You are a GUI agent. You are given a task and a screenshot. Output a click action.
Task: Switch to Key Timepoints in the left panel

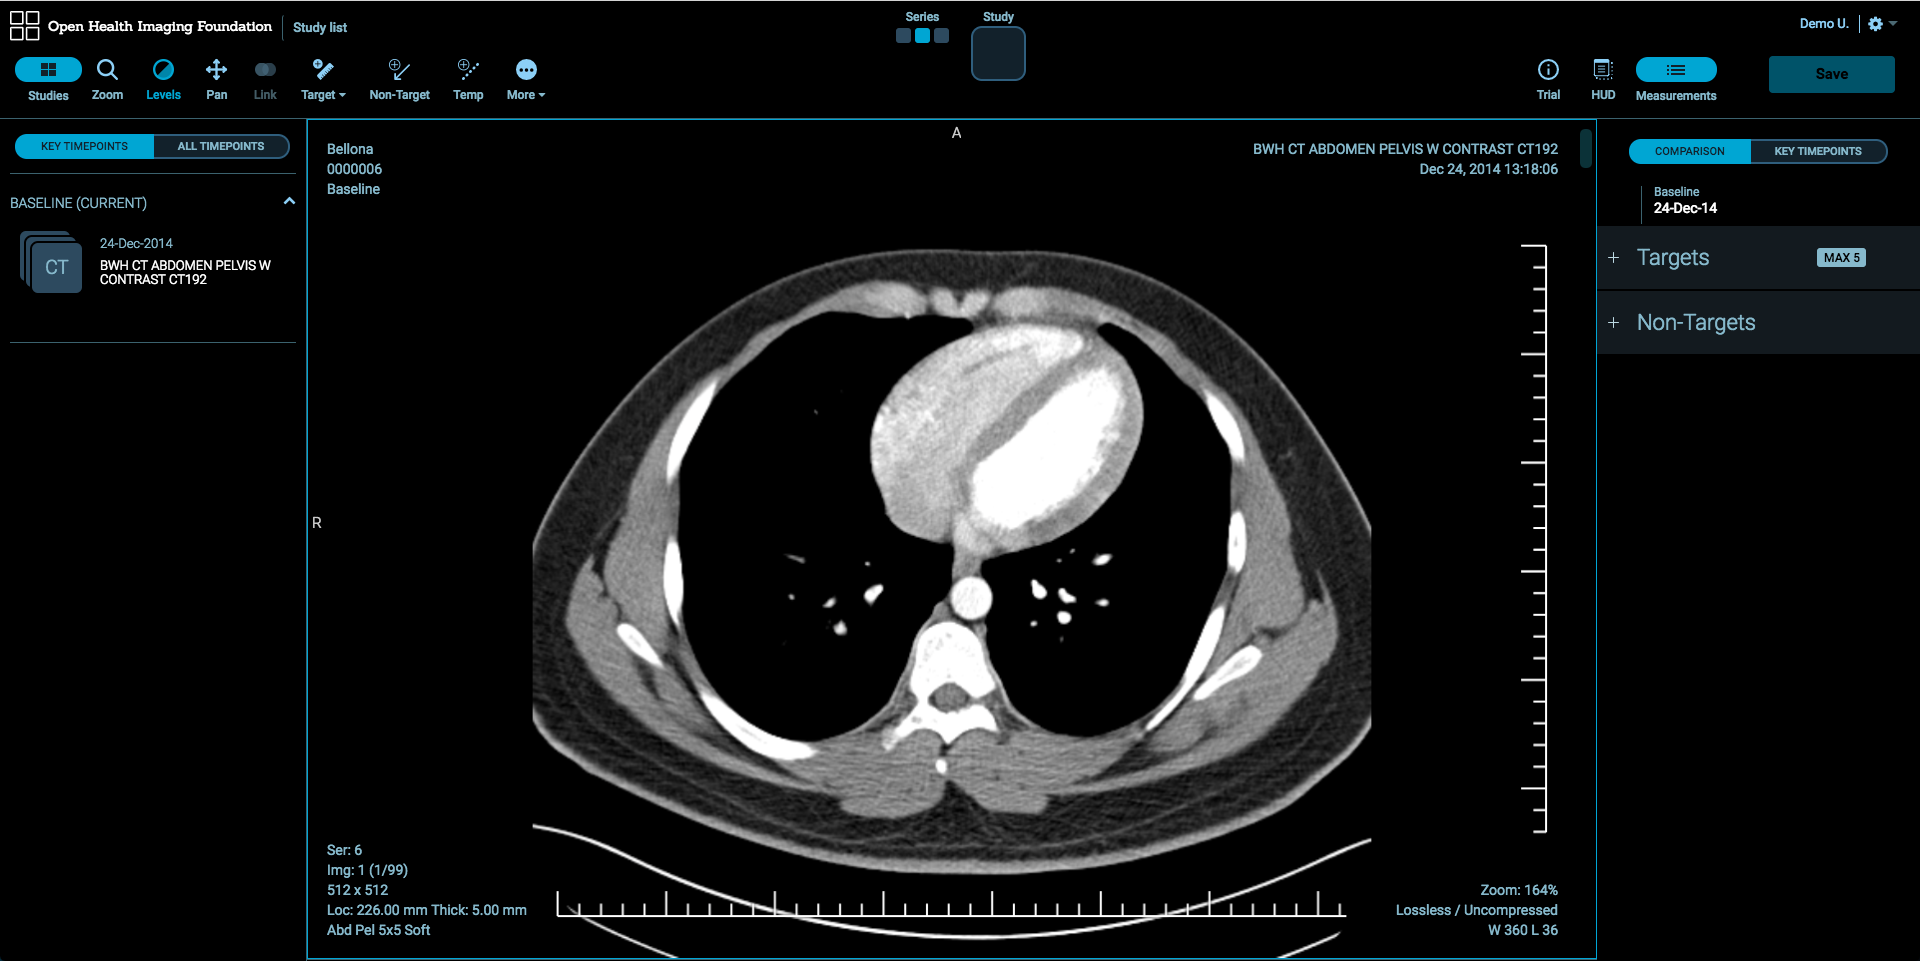click(83, 146)
